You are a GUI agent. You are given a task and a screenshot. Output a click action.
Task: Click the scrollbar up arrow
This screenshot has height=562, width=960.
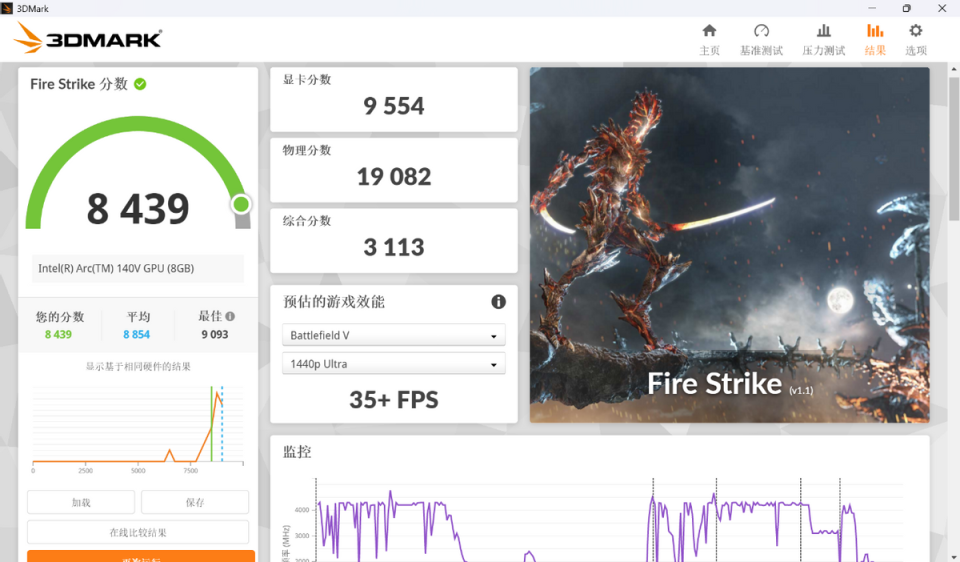point(954,69)
